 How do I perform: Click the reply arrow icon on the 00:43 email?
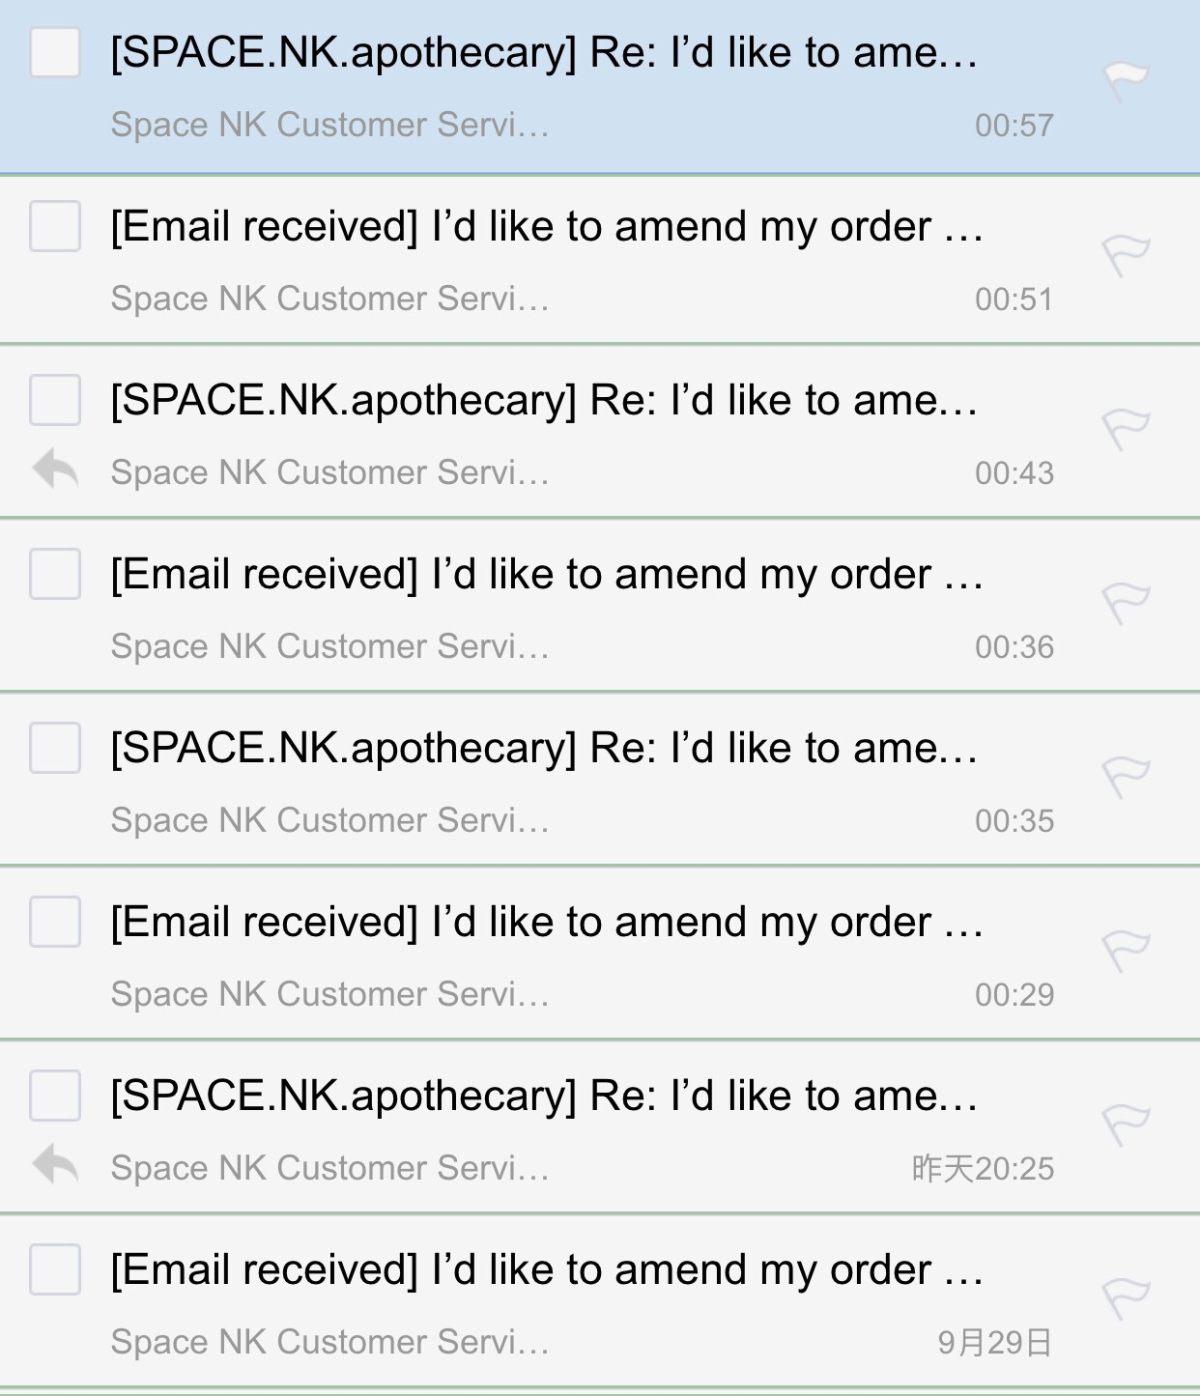pos(55,469)
